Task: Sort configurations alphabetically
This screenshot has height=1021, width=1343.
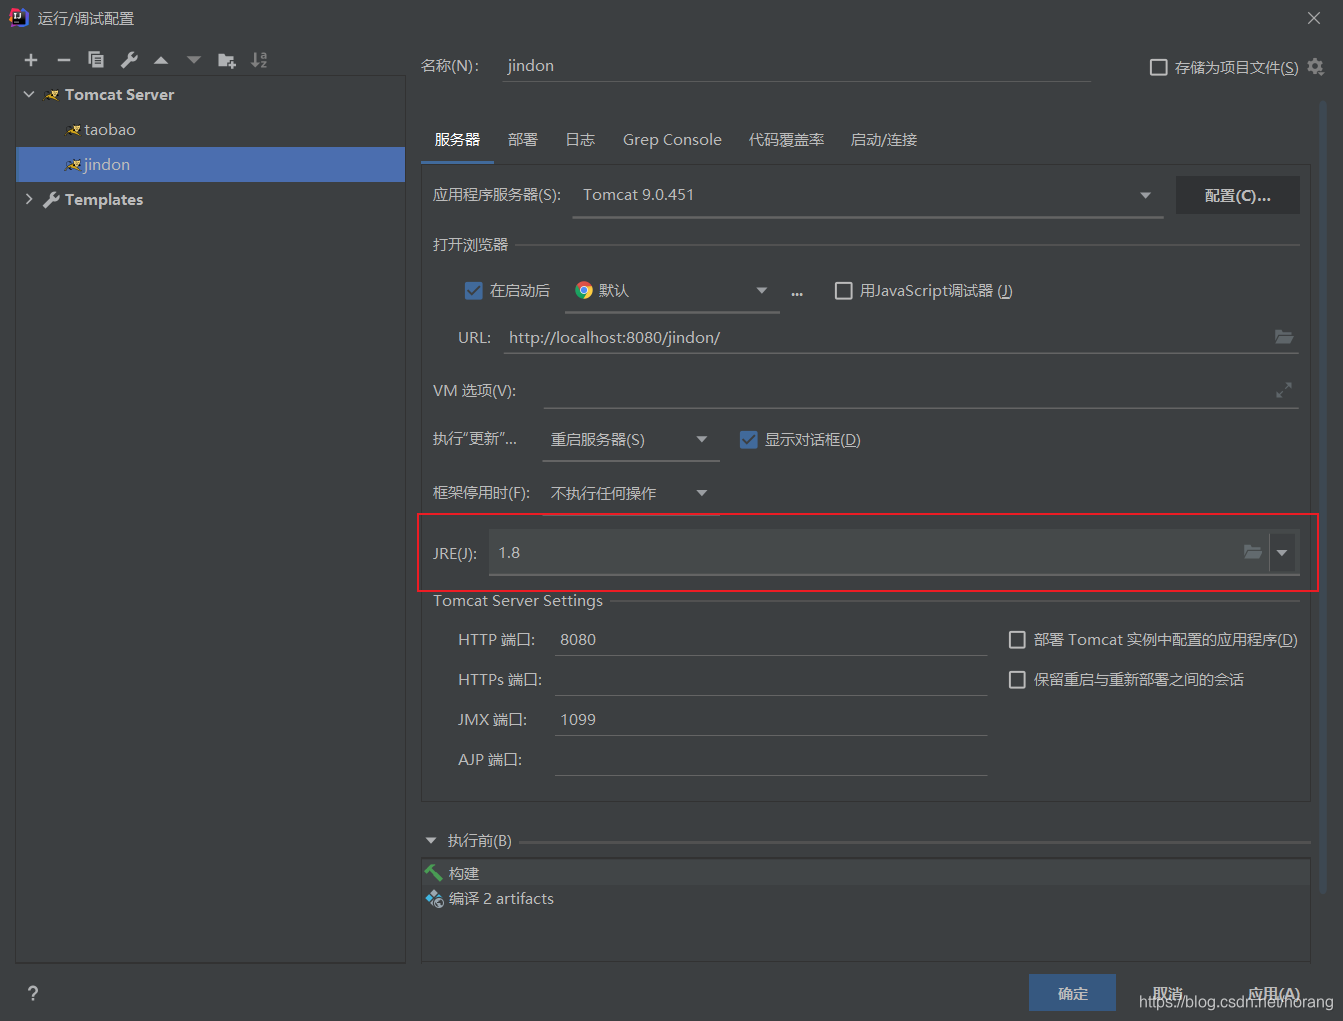Action: click(x=259, y=60)
